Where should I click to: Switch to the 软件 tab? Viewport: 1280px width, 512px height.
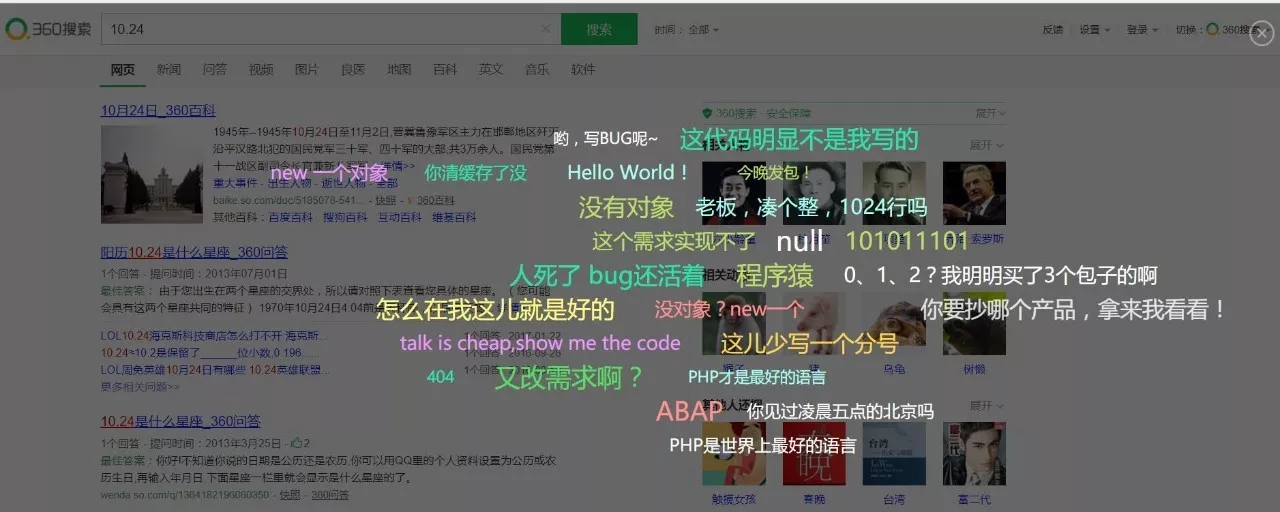(x=583, y=70)
